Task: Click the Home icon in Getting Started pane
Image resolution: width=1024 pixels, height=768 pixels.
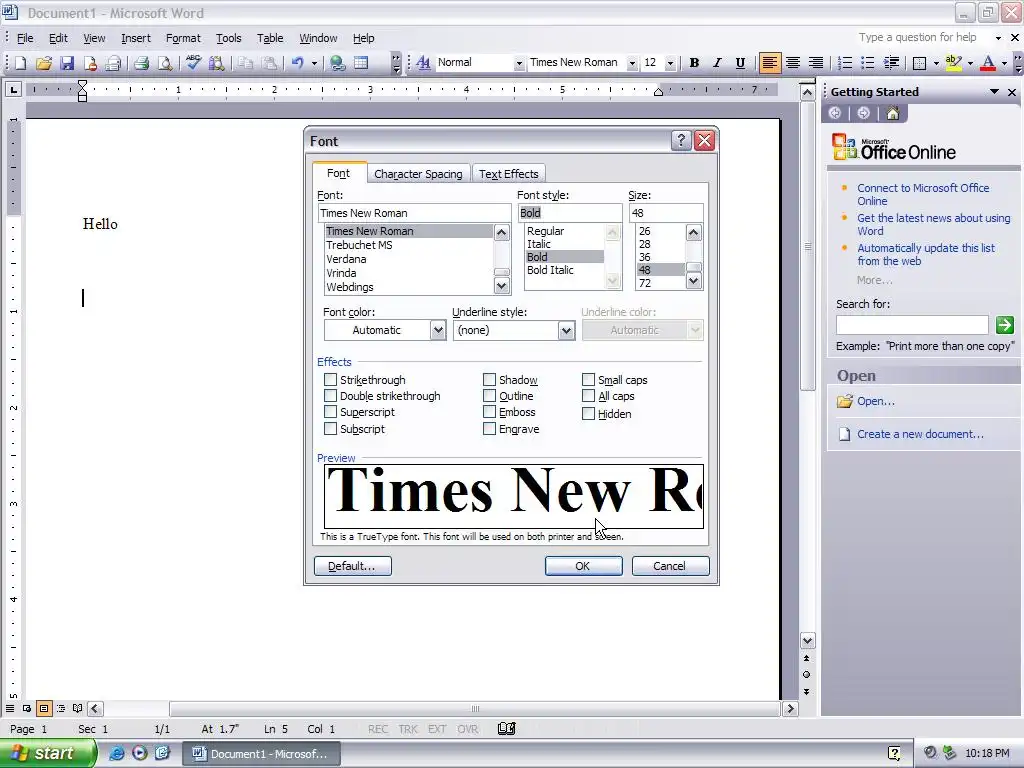Action: point(892,114)
